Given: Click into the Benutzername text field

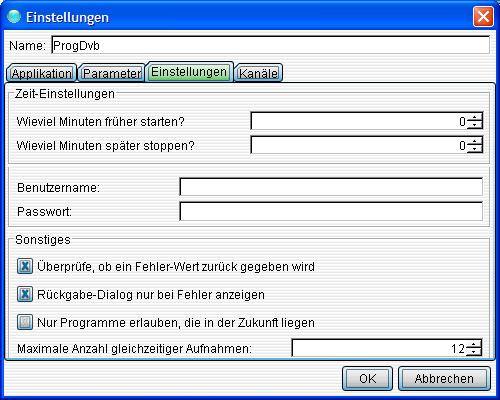Looking at the screenshot, I should point(331,187).
